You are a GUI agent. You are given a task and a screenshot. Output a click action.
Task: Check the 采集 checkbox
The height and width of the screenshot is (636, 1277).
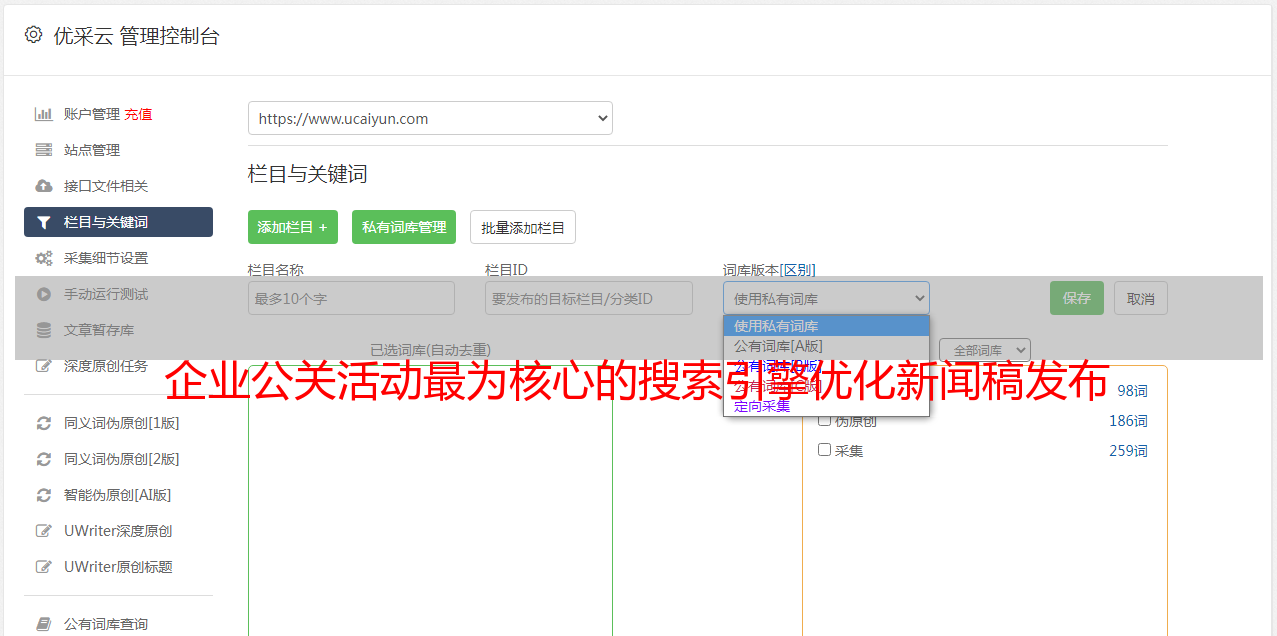click(x=825, y=450)
